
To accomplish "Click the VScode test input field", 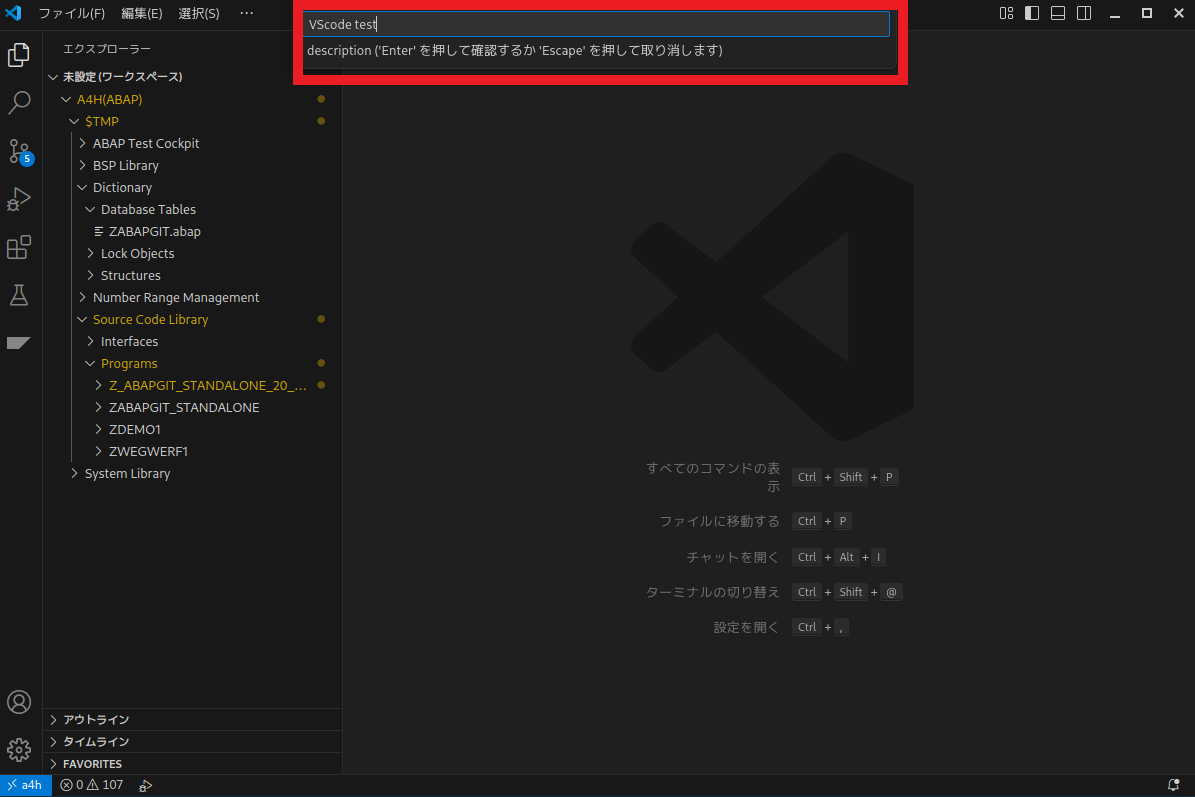I will coord(596,23).
